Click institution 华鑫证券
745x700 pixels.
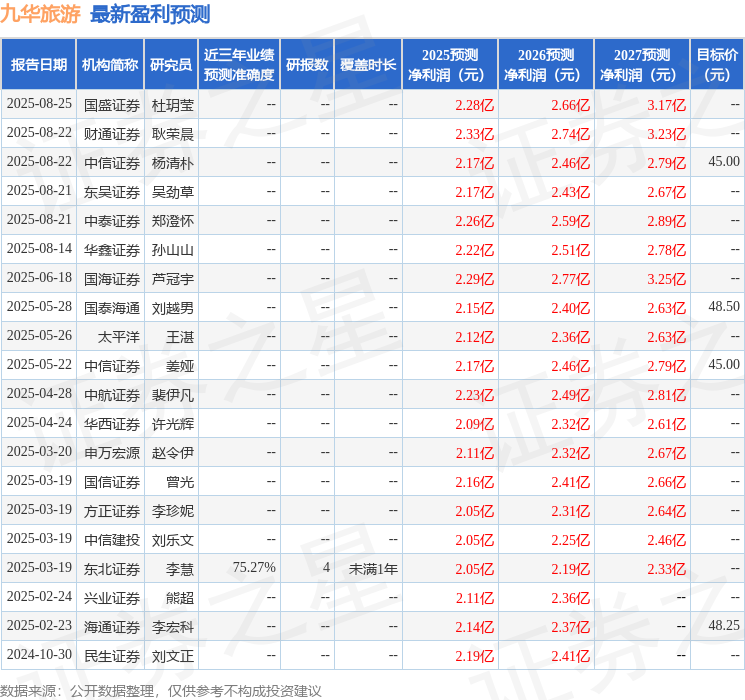112,250
